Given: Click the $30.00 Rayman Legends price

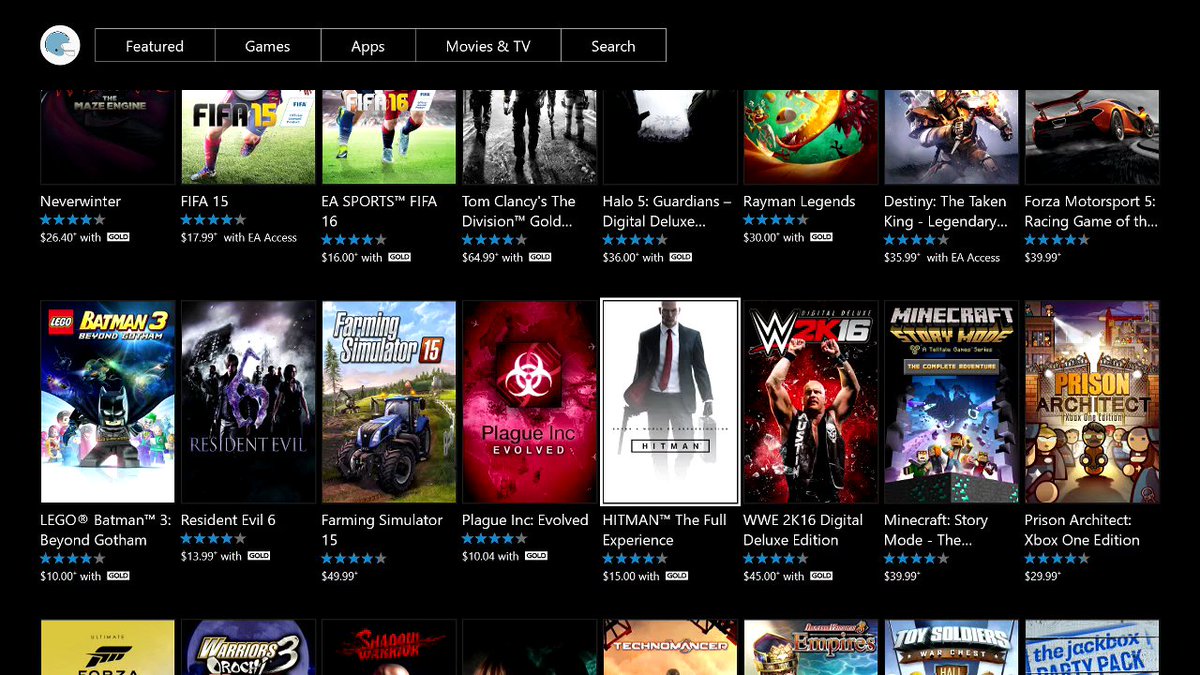Looking at the screenshot, I should pos(761,238).
